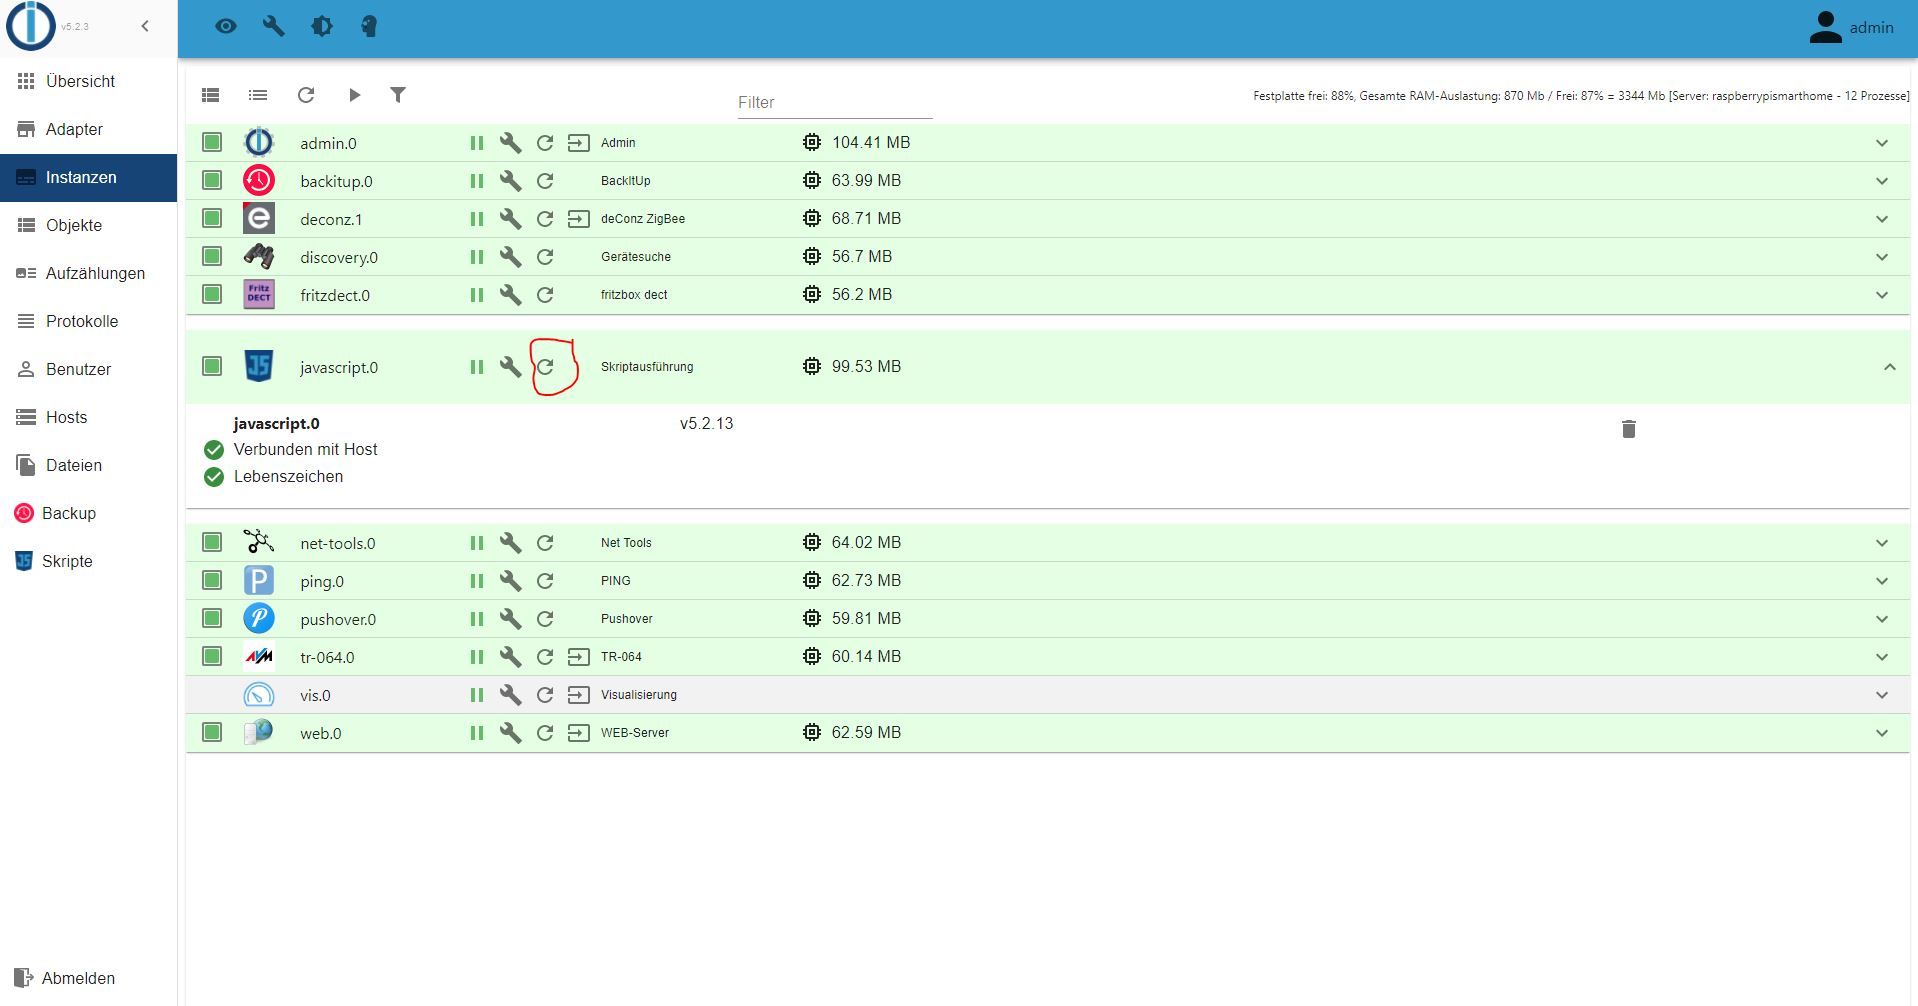Go to the Adapter page
1918x1006 pixels.
pyautogui.click(x=88, y=129)
